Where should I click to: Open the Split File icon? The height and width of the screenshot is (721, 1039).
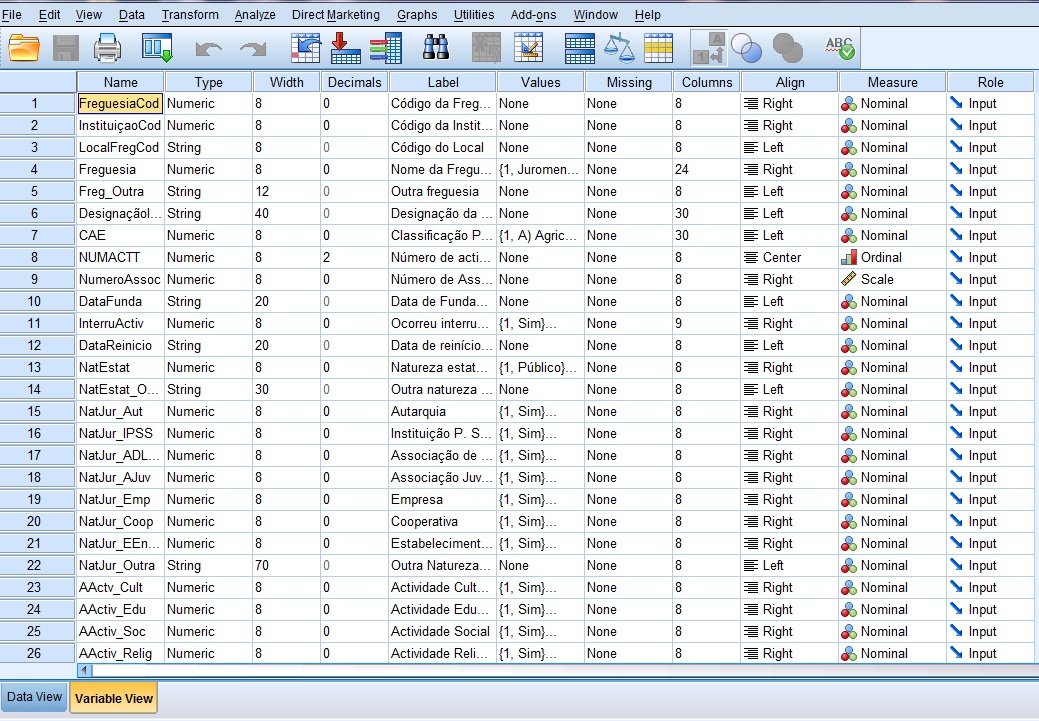click(x=580, y=48)
